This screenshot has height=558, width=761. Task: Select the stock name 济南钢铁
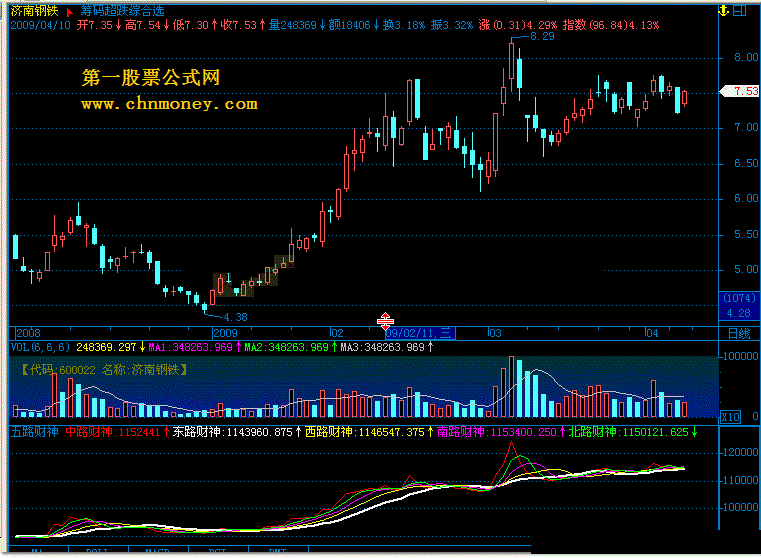coord(34,11)
